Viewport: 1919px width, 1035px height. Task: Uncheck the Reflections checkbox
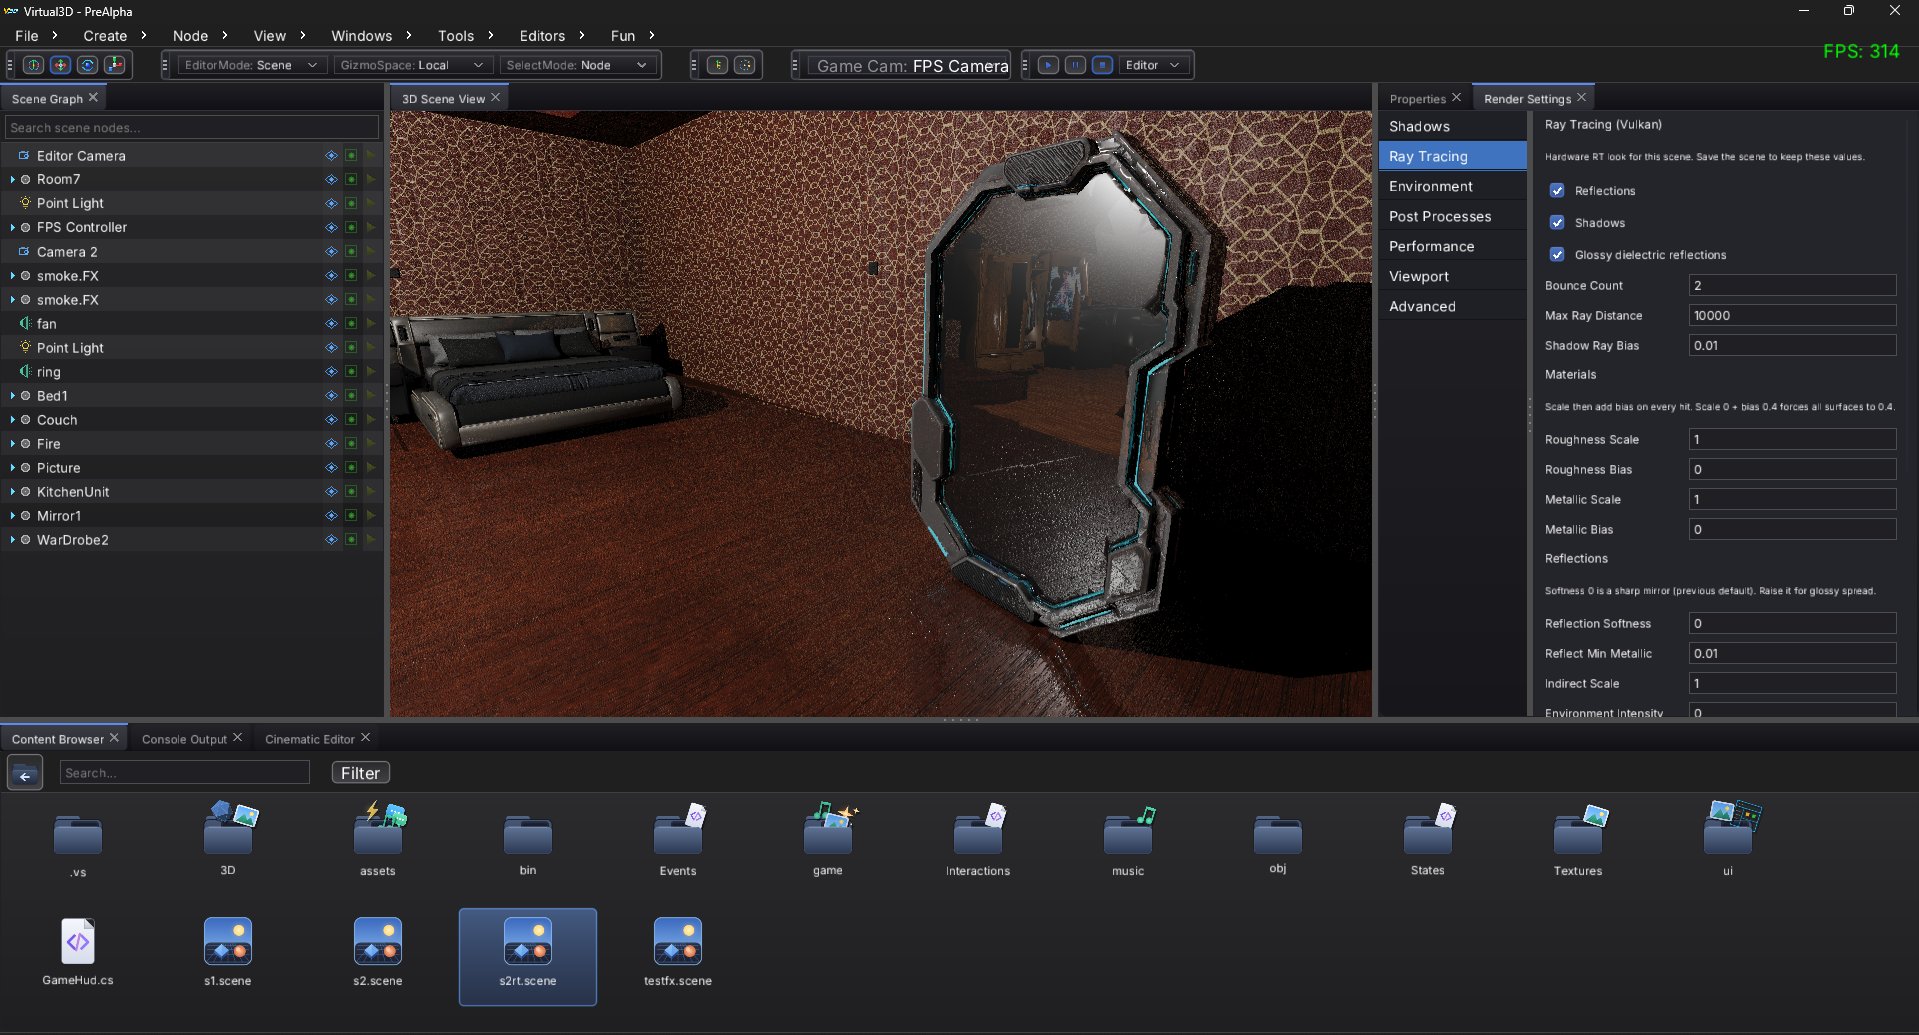point(1557,191)
